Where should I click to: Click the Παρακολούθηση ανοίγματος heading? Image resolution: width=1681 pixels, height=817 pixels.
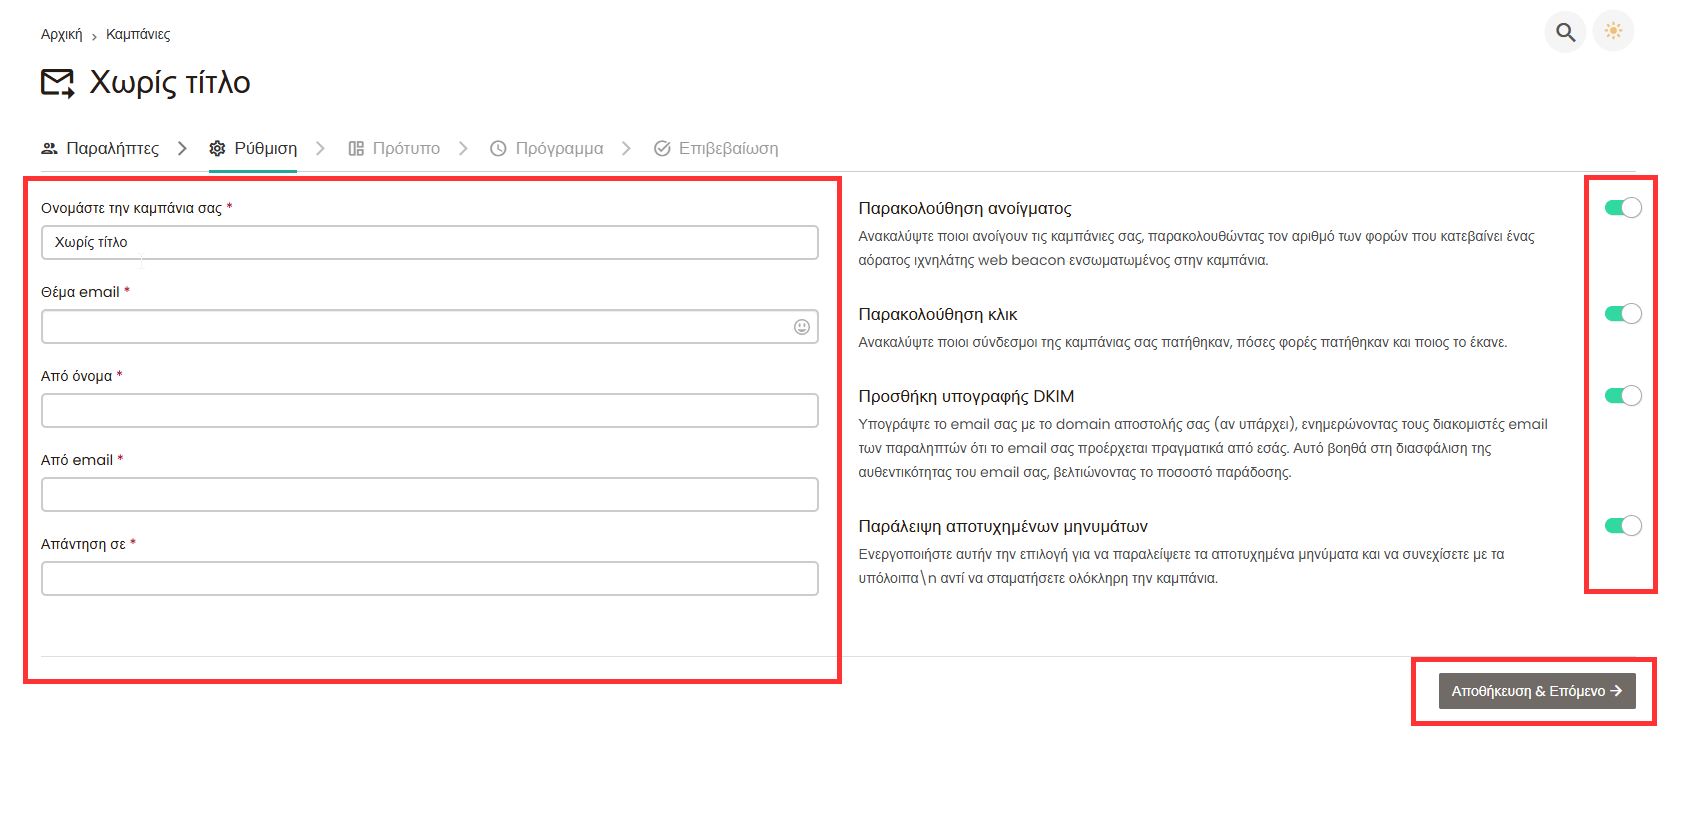965,208
